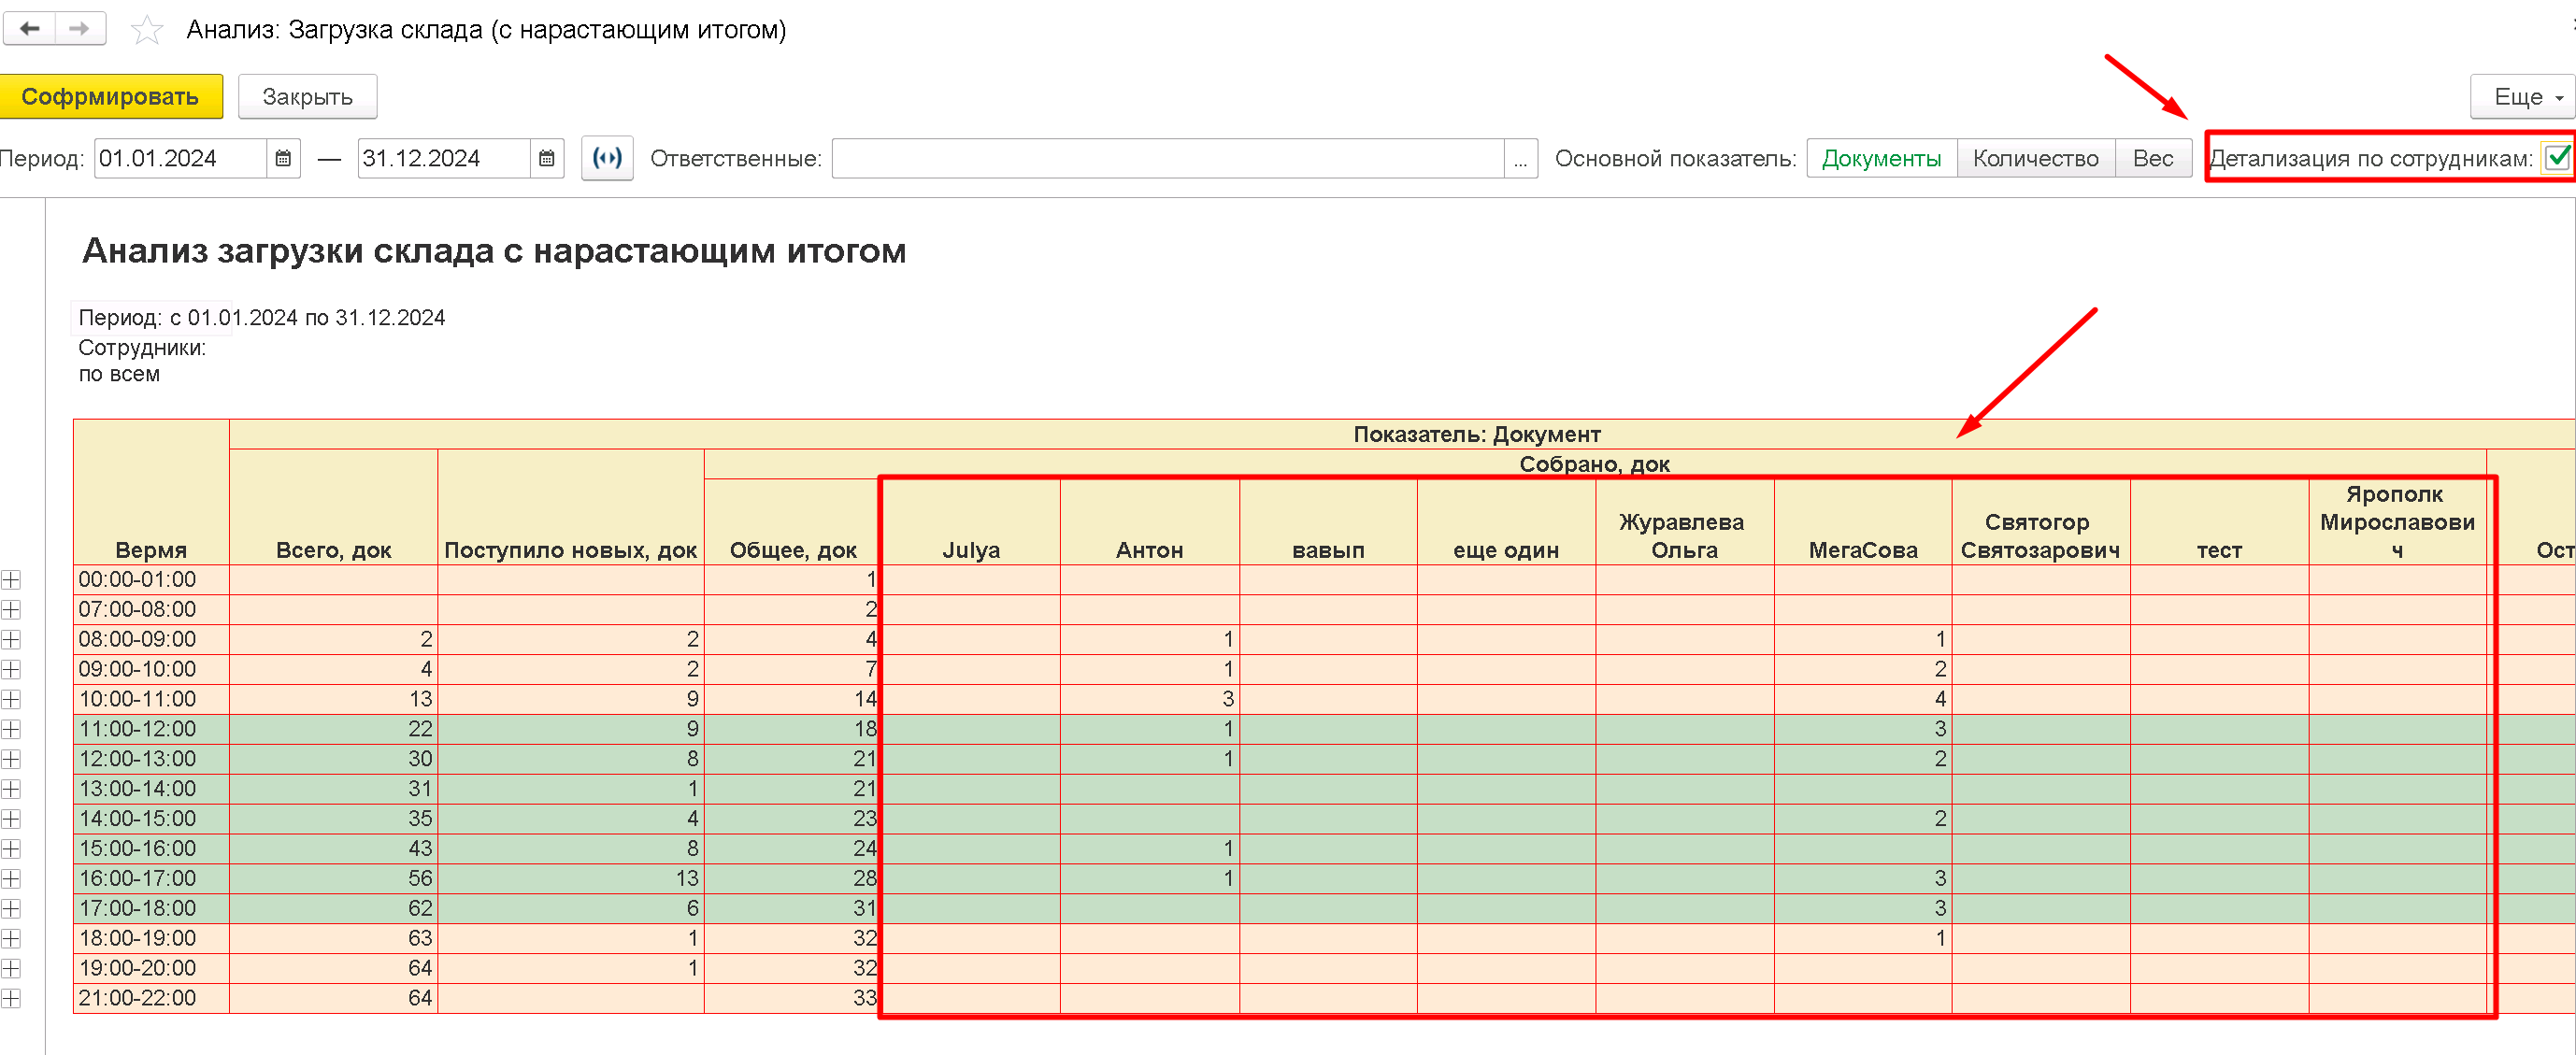Expand the 12:00-13:00 row

pyautogui.click(x=11, y=759)
